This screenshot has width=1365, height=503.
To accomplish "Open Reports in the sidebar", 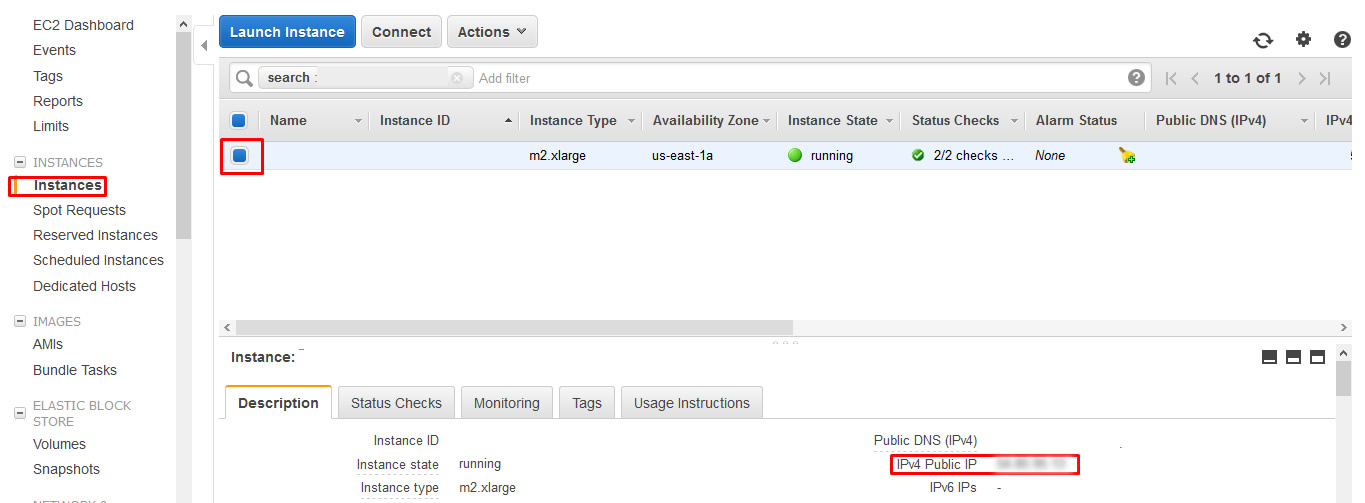I will pyautogui.click(x=58, y=101).
